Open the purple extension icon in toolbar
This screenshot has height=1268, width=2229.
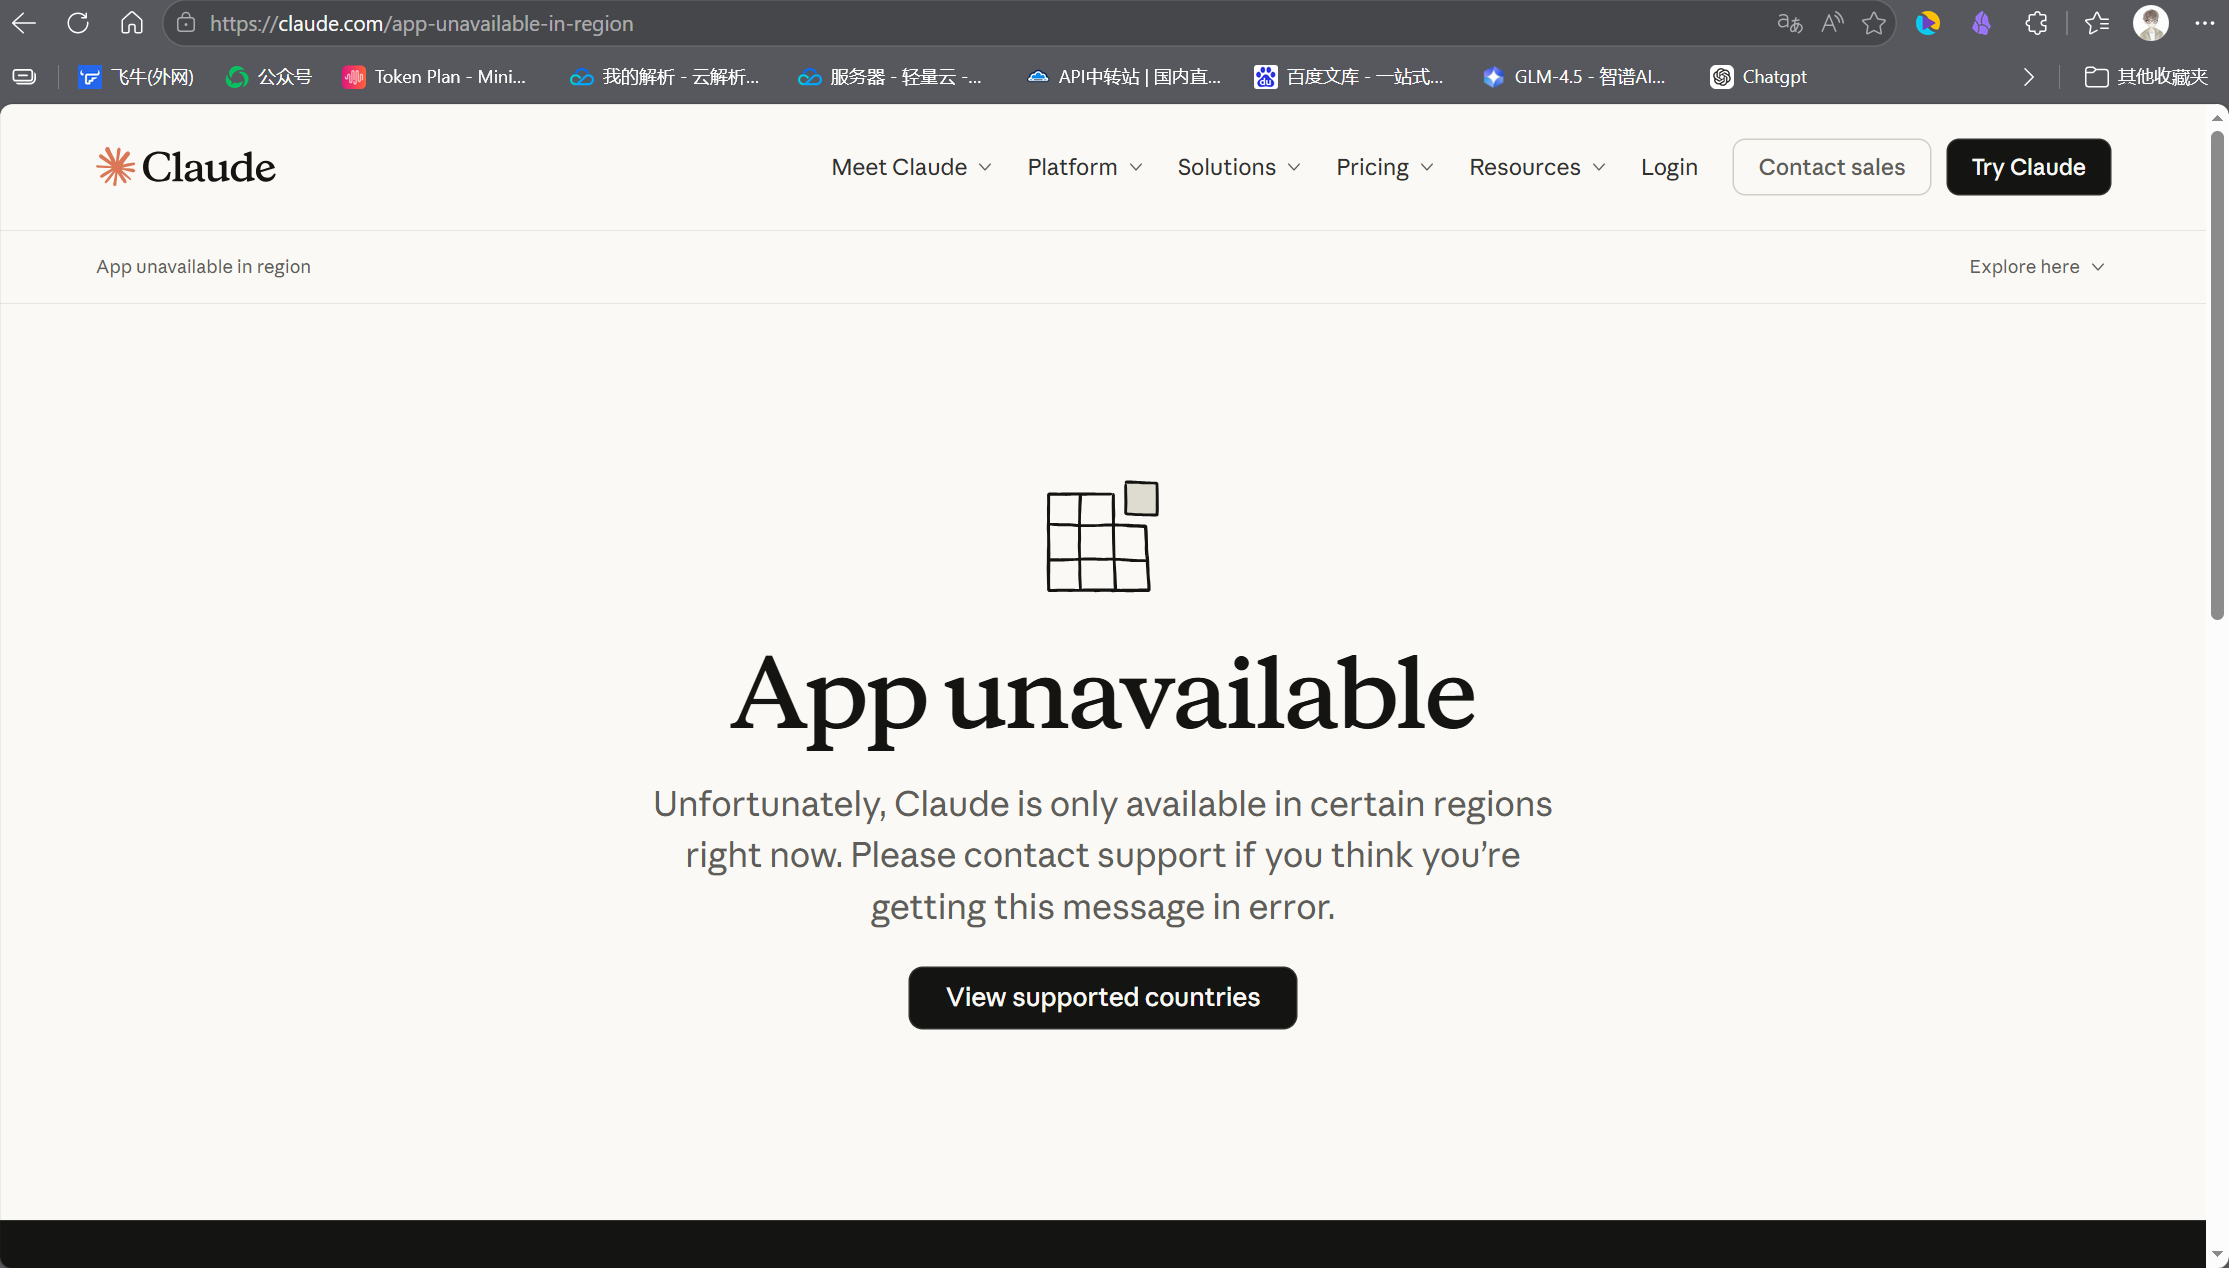(x=1981, y=23)
